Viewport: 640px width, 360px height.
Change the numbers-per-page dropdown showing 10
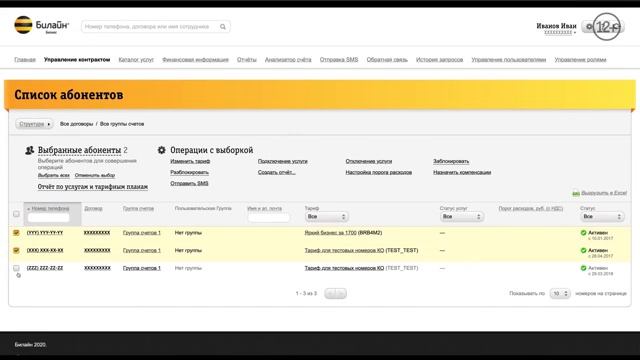click(x=560, y=293)
